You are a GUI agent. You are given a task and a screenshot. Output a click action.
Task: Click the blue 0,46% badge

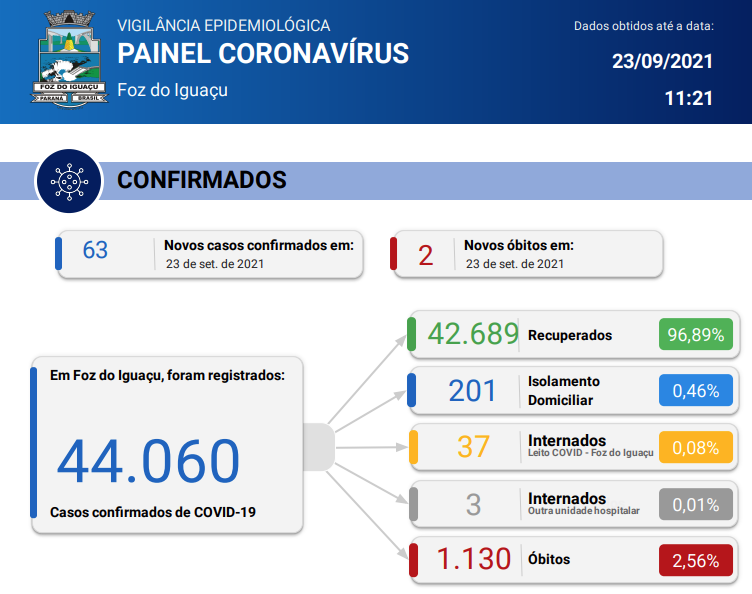coord(696,391)
